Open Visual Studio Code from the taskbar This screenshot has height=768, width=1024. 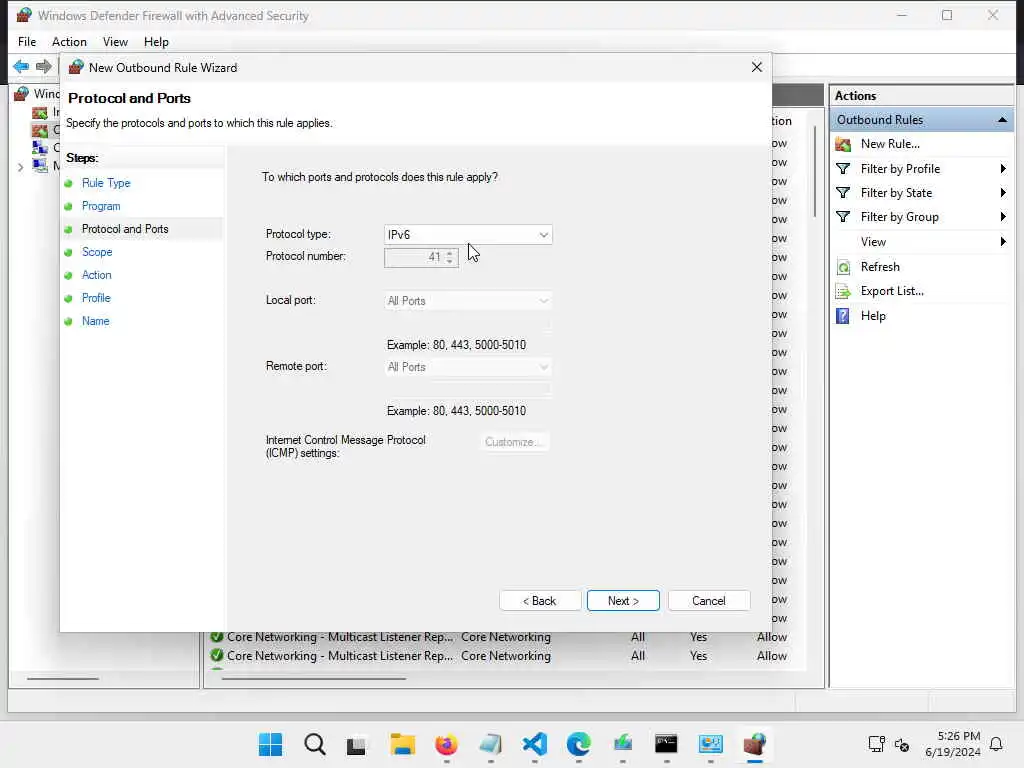[534, 744]
